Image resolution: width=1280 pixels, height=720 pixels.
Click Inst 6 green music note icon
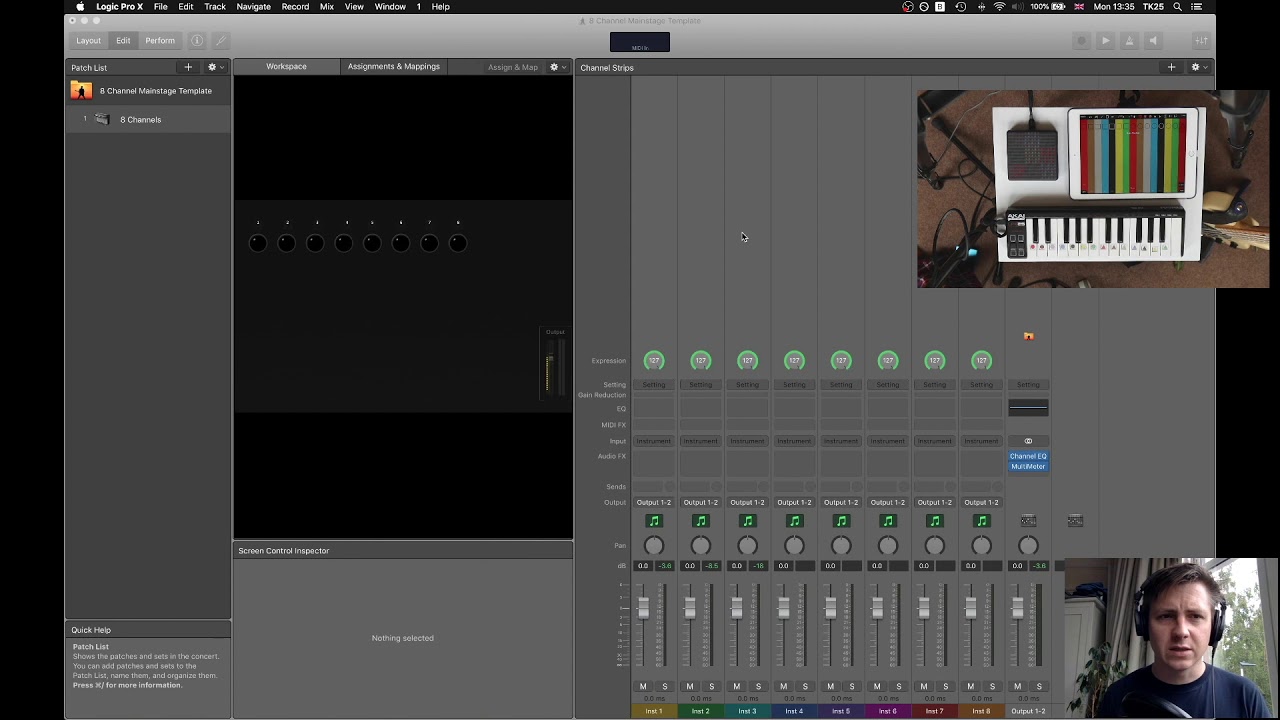(887, 521)
